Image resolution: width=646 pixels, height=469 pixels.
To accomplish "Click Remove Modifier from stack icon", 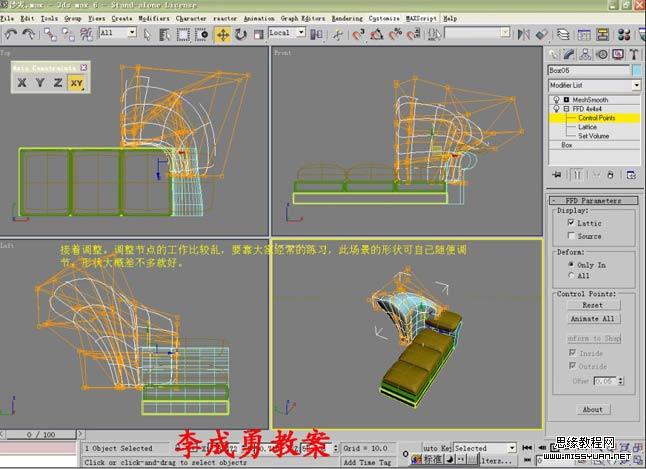I will [x=610, y=175].
